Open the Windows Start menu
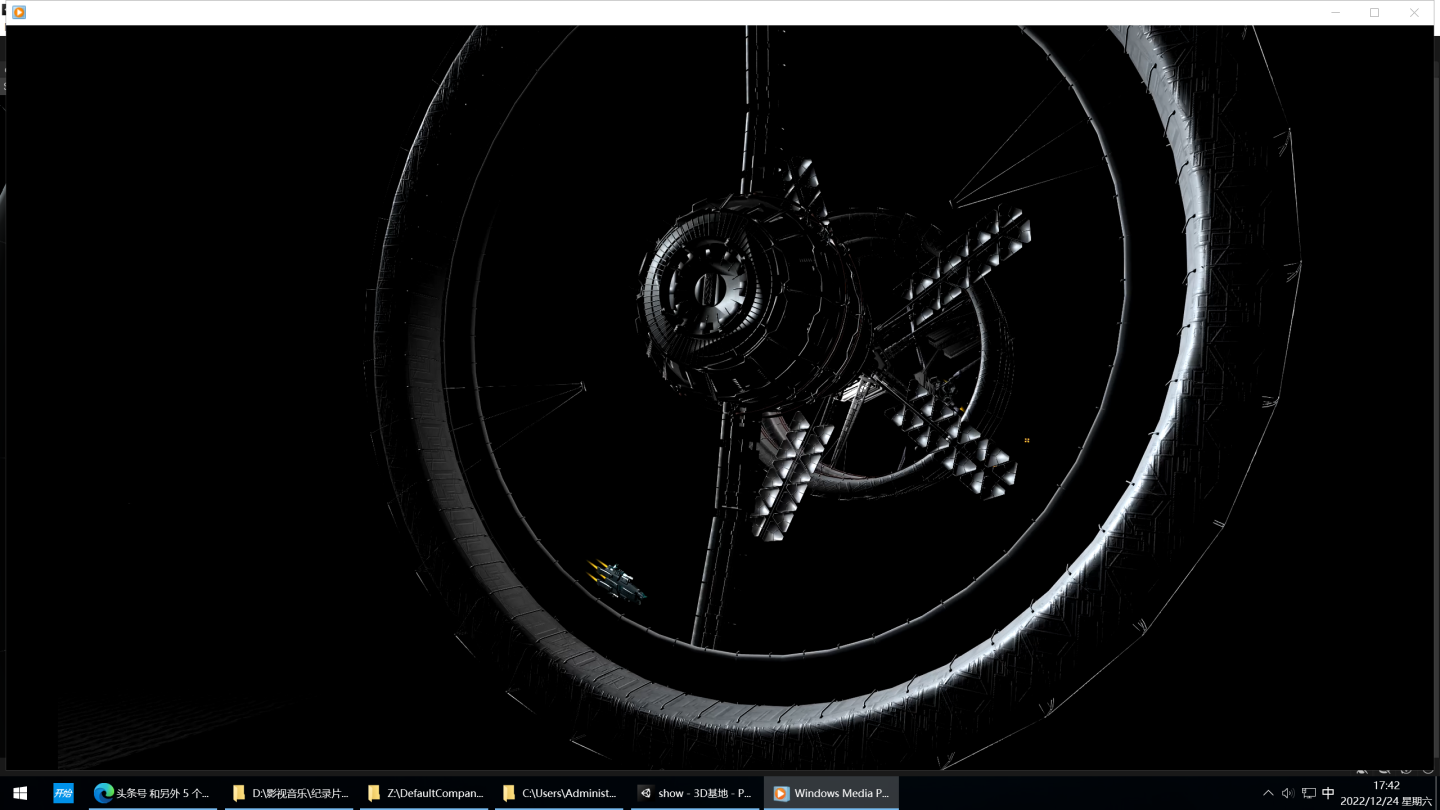The height and width of the screenshot is (810, 1440). (20, 793)
